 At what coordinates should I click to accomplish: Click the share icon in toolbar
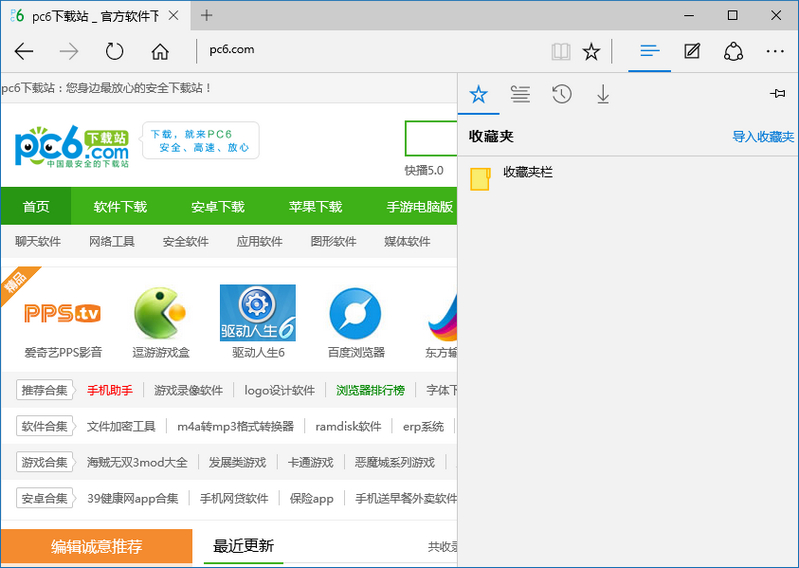(x=733, y=51)
